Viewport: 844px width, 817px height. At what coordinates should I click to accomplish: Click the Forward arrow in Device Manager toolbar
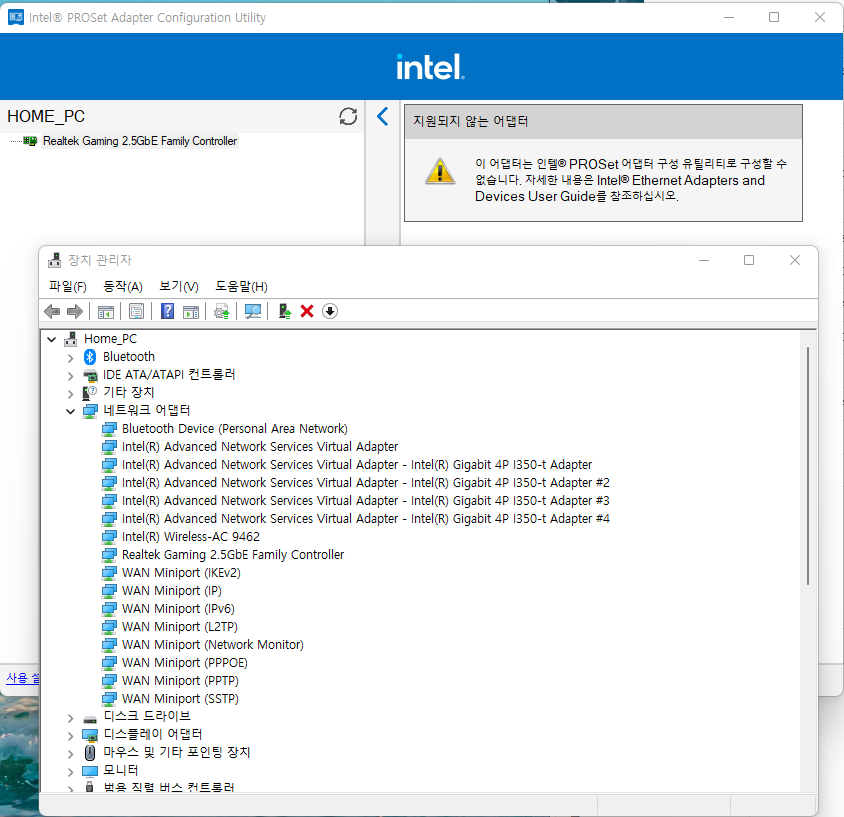(75, 311)
